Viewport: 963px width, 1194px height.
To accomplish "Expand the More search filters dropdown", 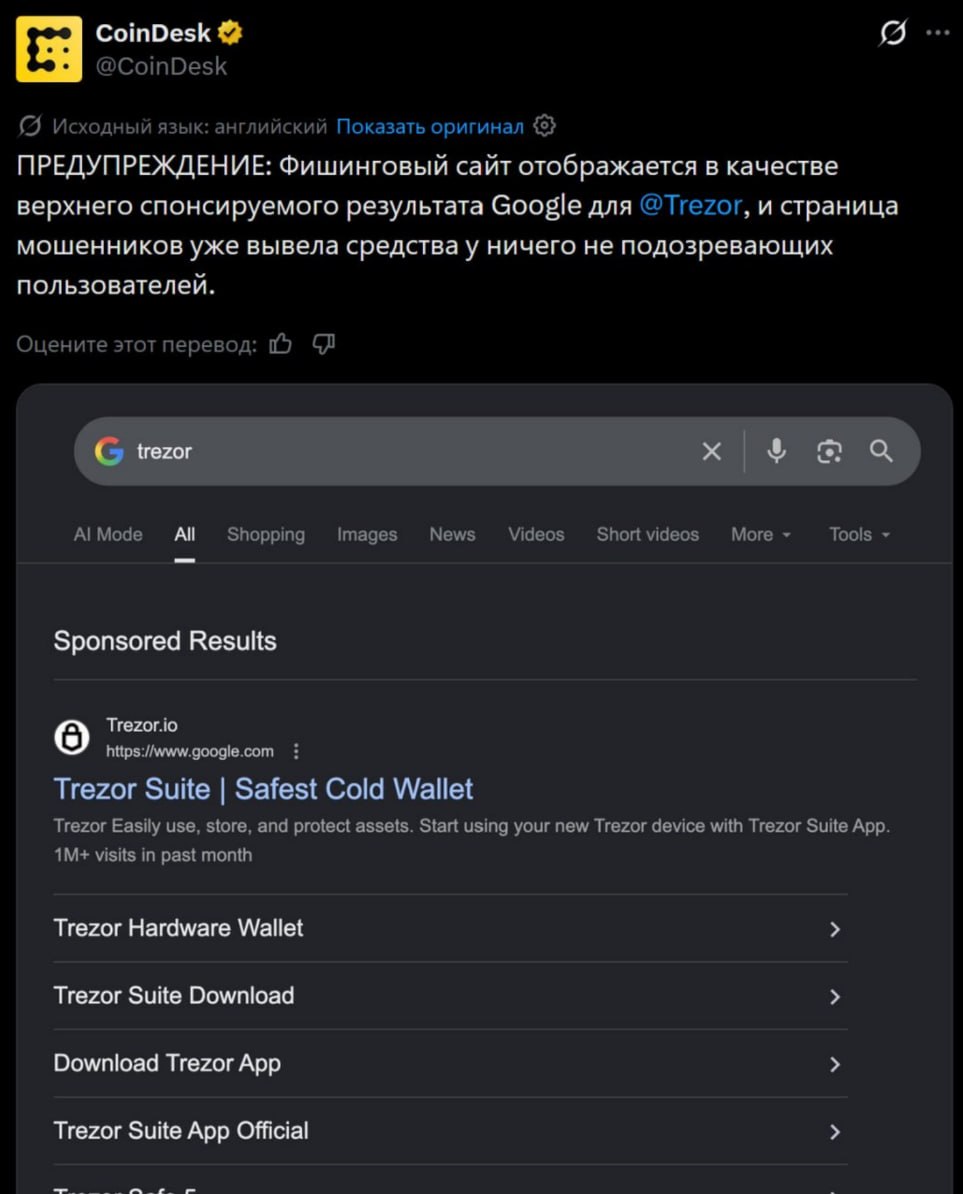I will [761, 535].
